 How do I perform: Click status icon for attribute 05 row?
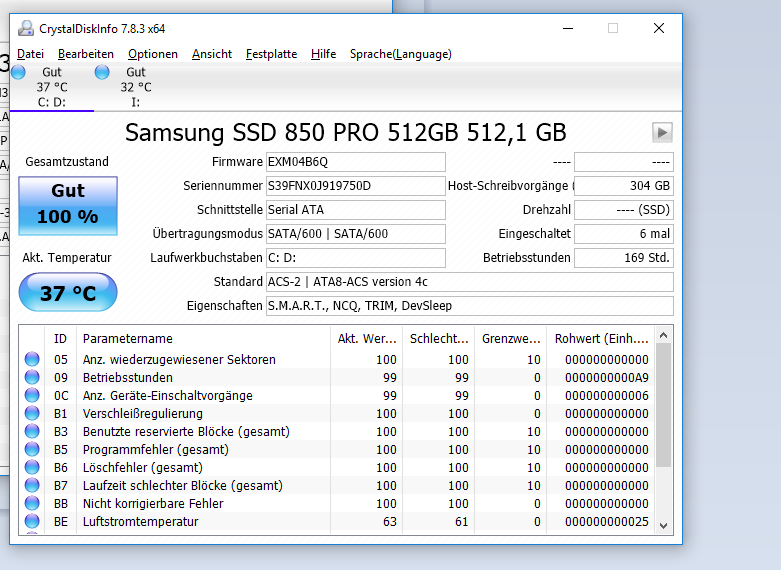[32, 359]
